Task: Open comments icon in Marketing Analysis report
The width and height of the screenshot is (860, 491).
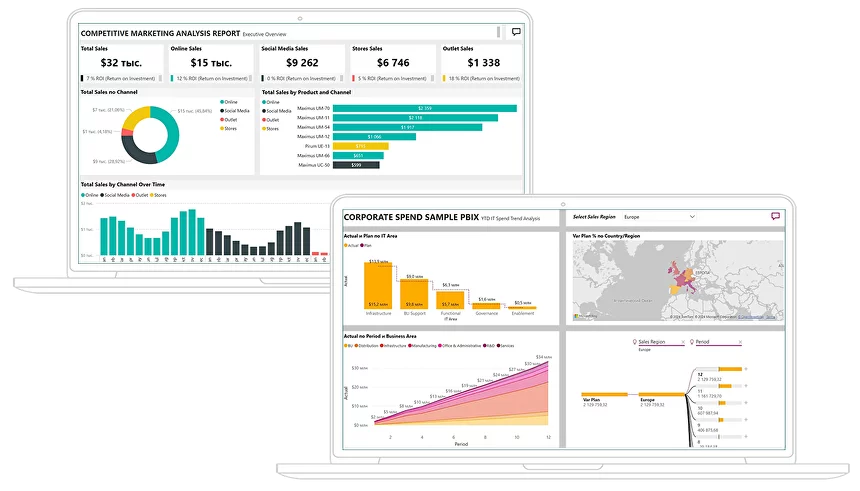Action: [516, 32]
